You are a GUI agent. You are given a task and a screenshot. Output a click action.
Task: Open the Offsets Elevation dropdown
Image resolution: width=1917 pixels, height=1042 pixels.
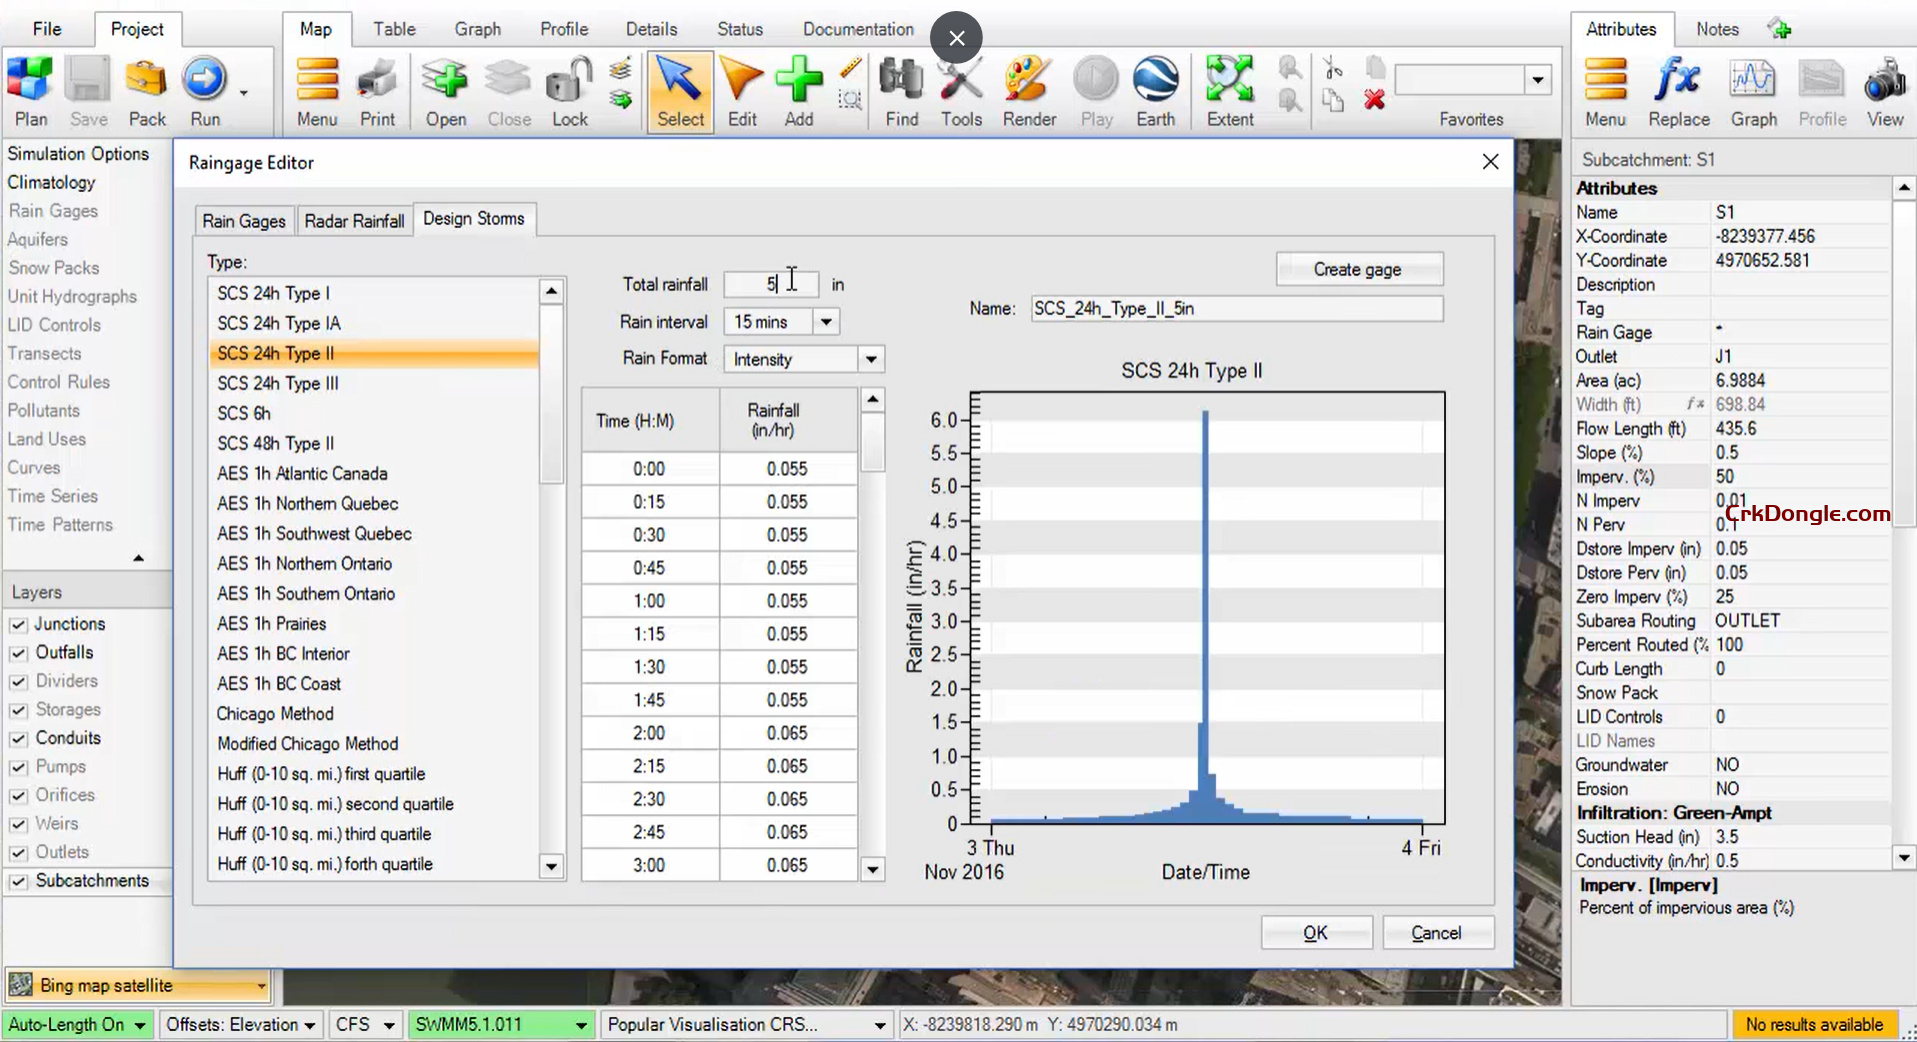[x=310, y=1024]
